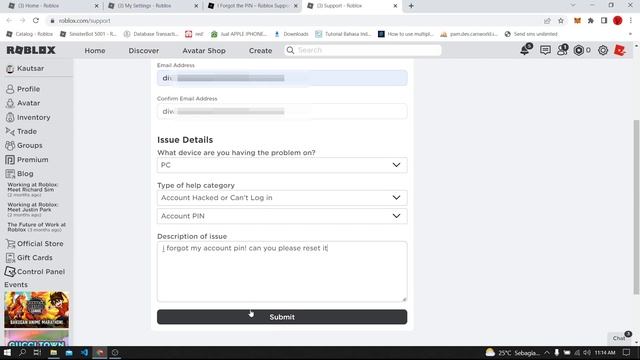Image resolution: width=640 pixels, height=360 pixels.
Task: Open Chrome three-dot menu
Action: point(631,20)
